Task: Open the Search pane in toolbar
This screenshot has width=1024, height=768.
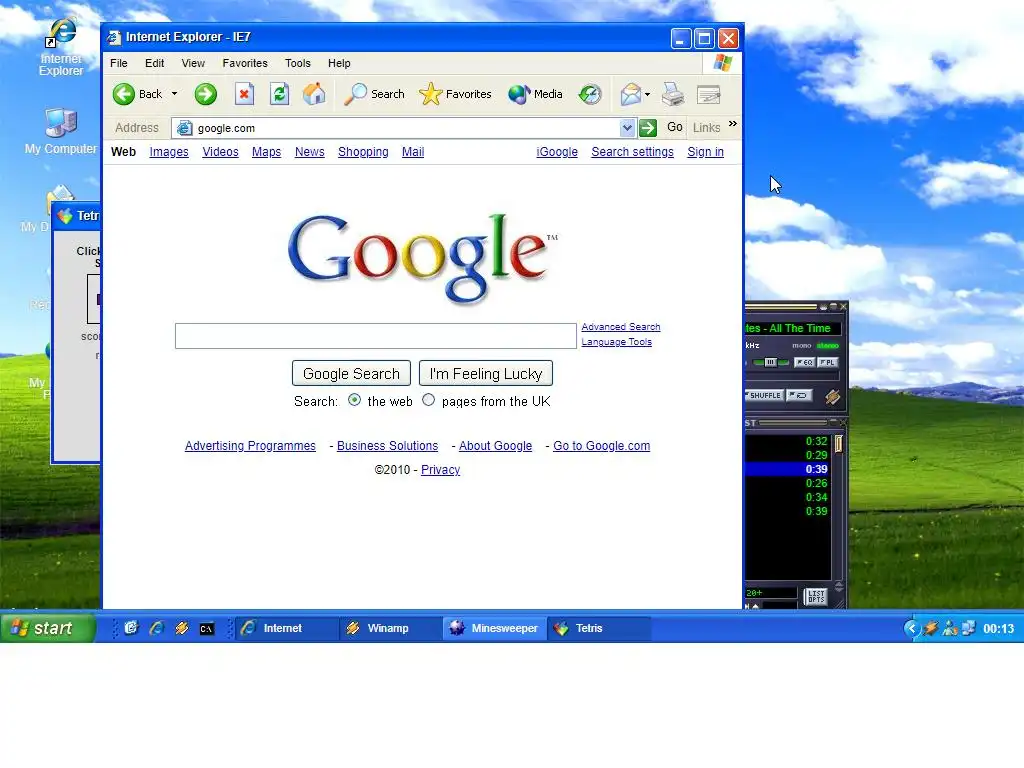Action: 375,94
